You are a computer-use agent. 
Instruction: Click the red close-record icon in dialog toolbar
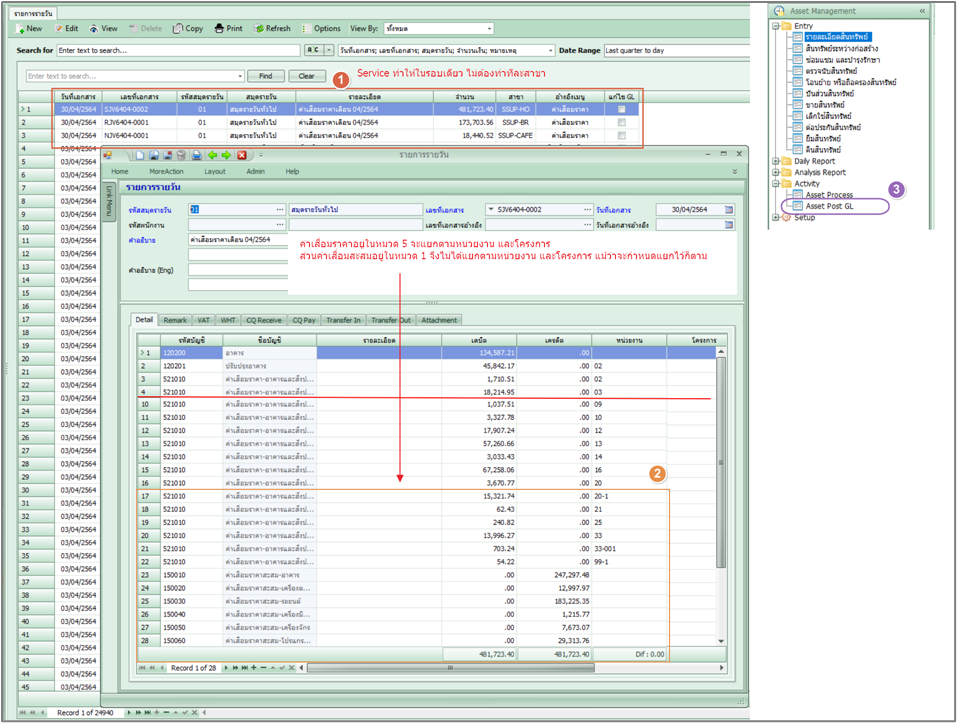coord(241,155)
